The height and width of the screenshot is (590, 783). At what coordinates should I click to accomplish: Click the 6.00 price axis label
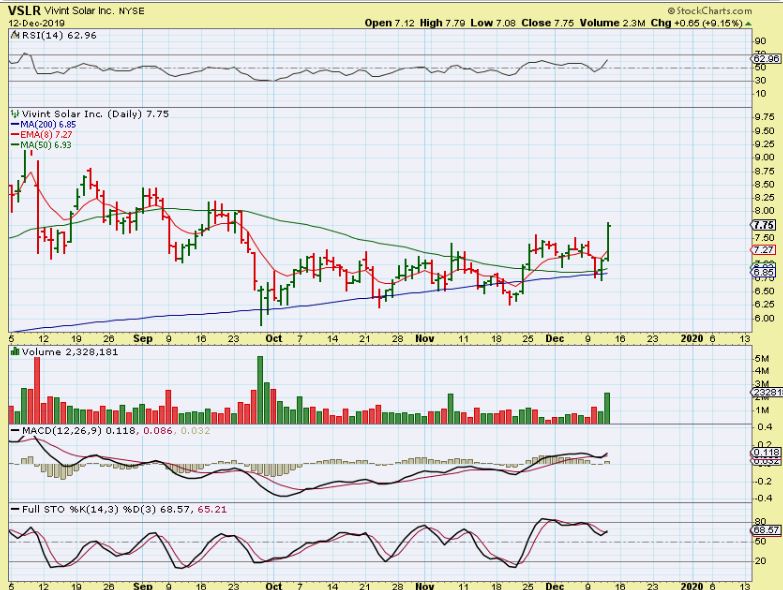click(x=765, y=318)
